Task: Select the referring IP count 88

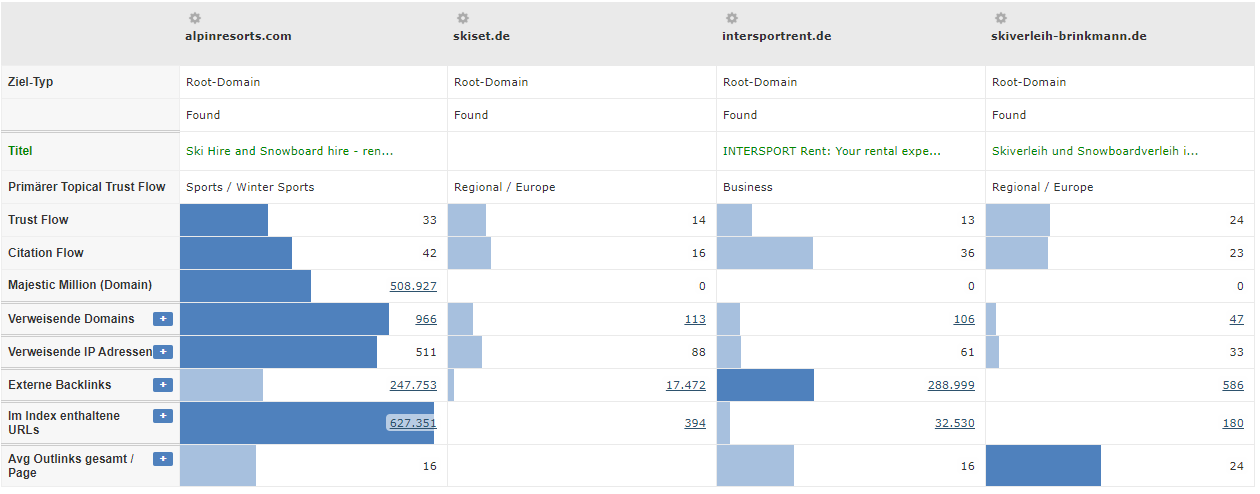Action: [699, 352]
